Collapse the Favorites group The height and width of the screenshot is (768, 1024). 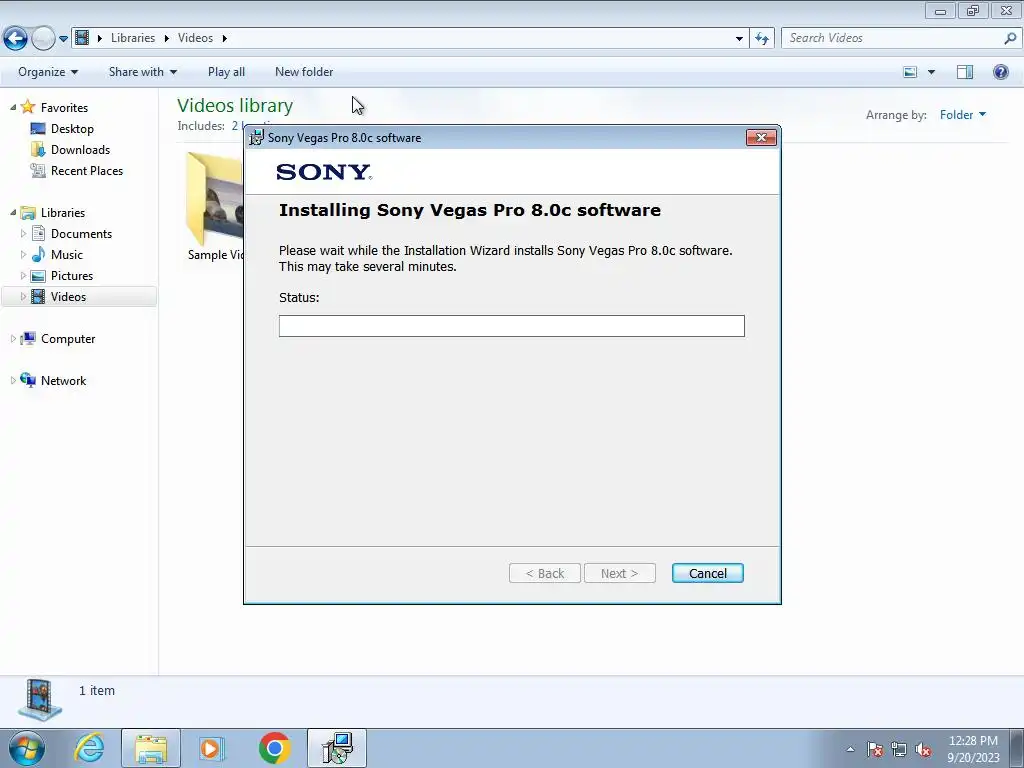point(13,107)
